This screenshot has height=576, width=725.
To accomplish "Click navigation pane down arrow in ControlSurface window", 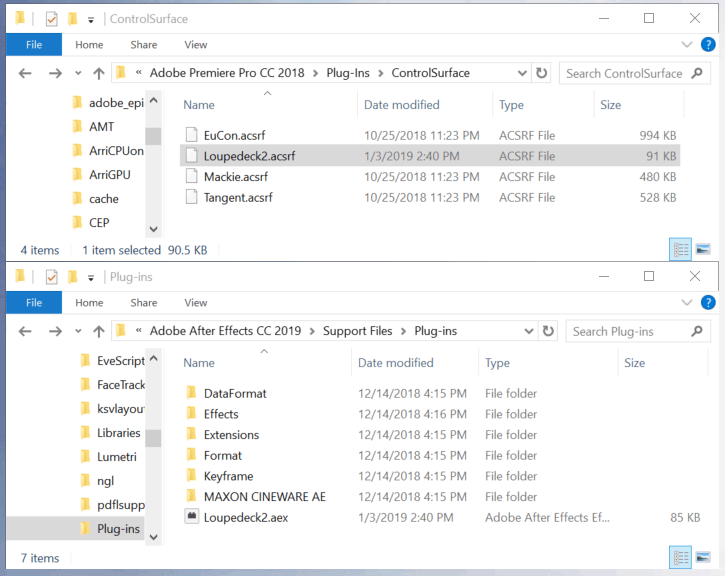I will click(x=154, y=229).
